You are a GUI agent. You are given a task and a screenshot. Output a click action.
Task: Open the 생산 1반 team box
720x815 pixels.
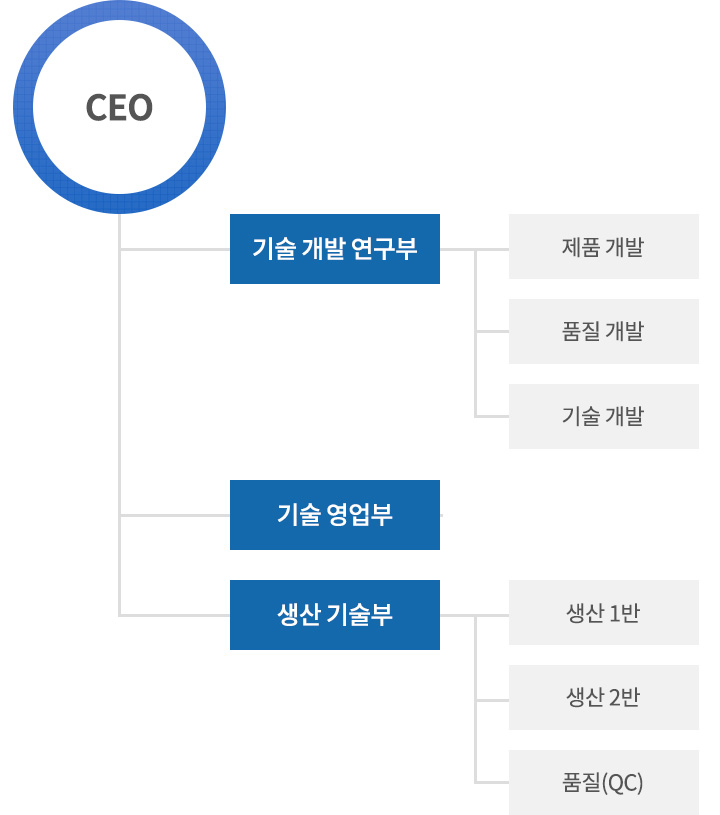tap(604, 612)
